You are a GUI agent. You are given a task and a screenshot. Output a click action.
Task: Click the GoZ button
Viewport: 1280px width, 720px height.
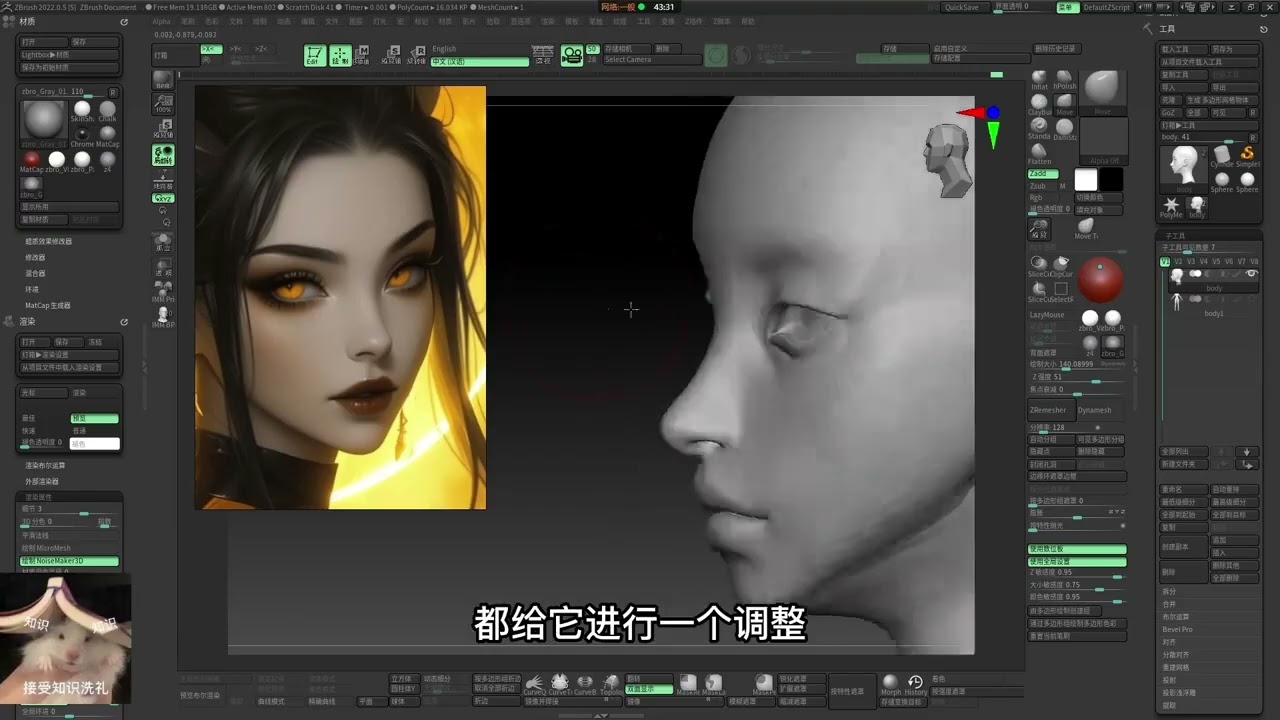(1172, 113)
